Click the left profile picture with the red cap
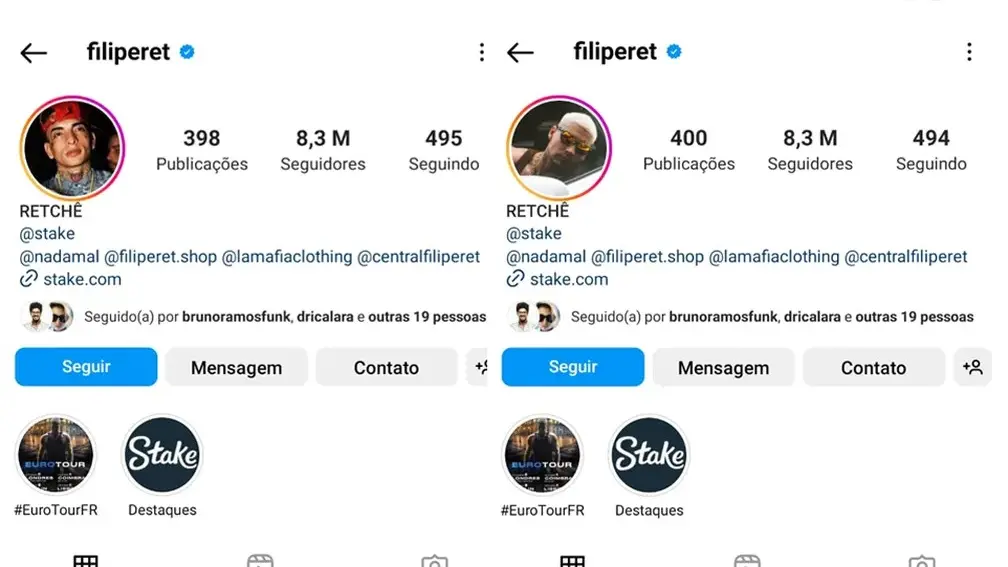 pos(73,148)
